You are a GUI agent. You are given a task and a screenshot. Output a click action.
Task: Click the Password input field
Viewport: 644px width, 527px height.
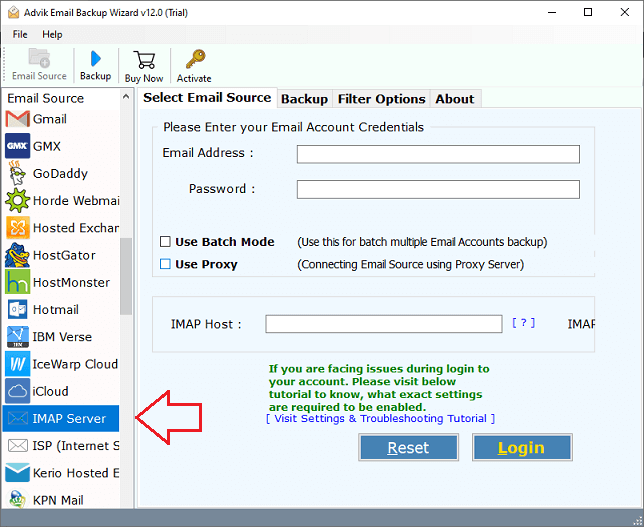(x=438, y=189)
